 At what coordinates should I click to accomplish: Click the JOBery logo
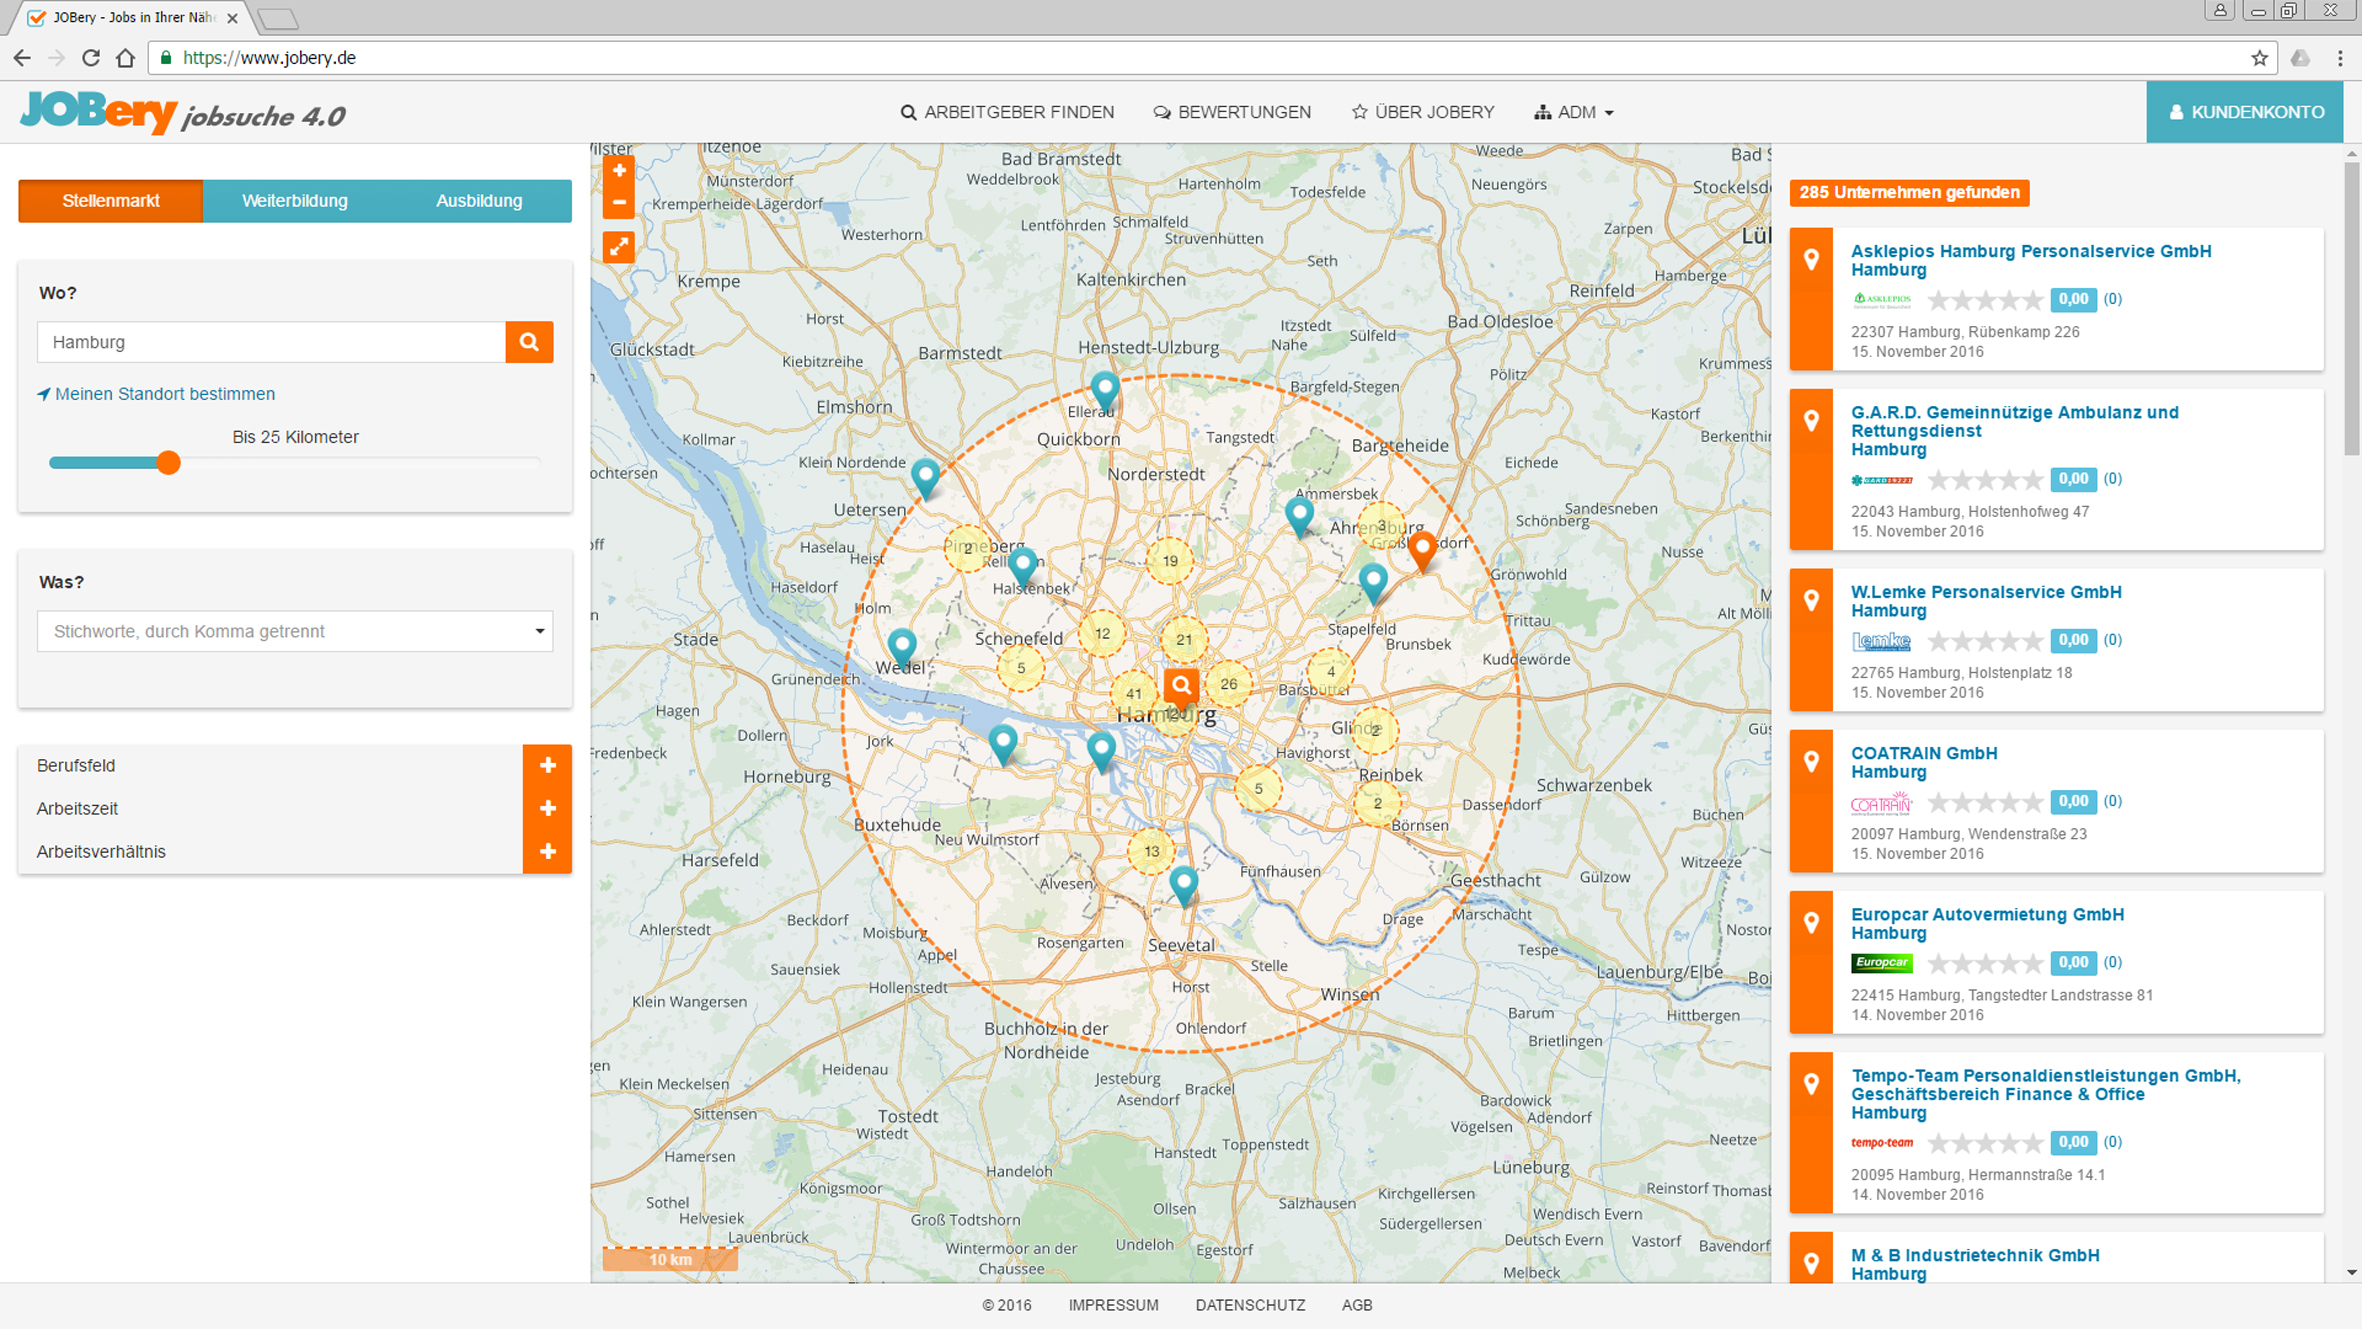[x=183, y=112]
